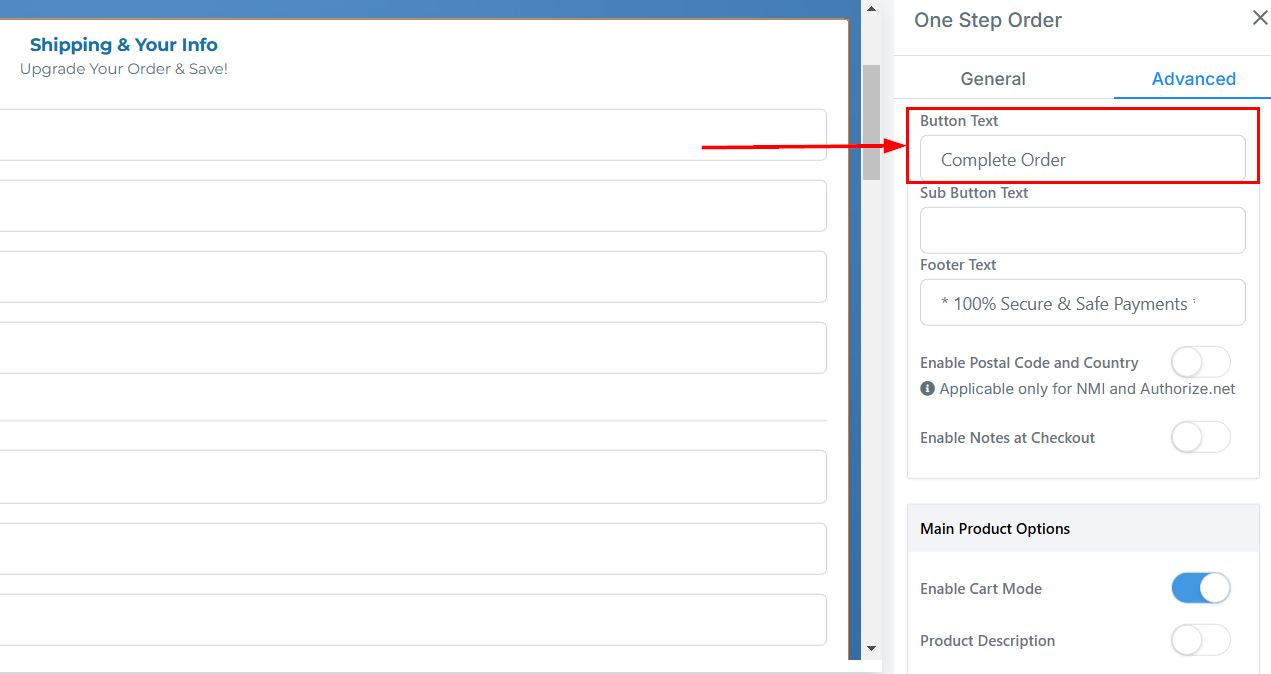Click the info icon beside NMI note

pos(927,389)
